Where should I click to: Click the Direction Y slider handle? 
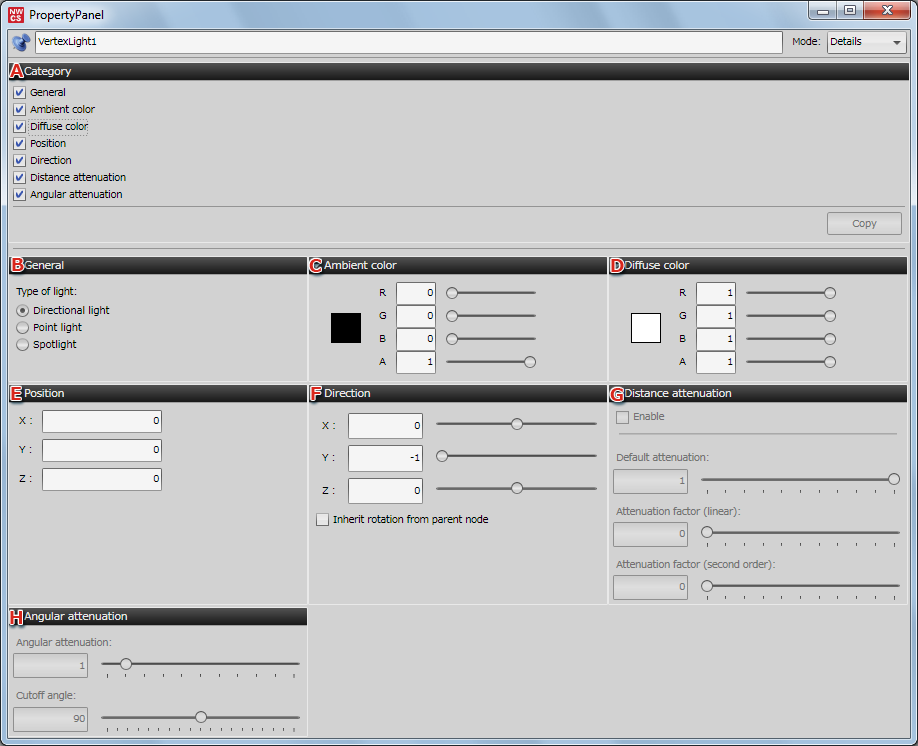point(441,456)
